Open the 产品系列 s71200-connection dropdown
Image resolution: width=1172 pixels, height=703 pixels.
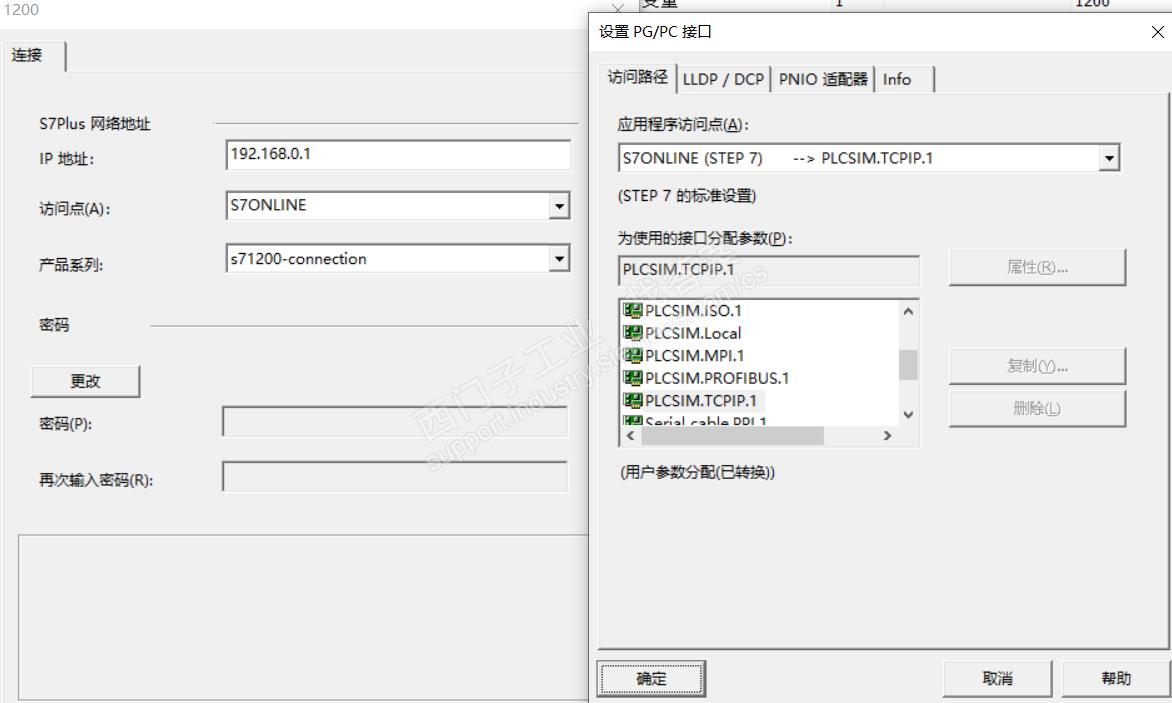pos(558,258)
